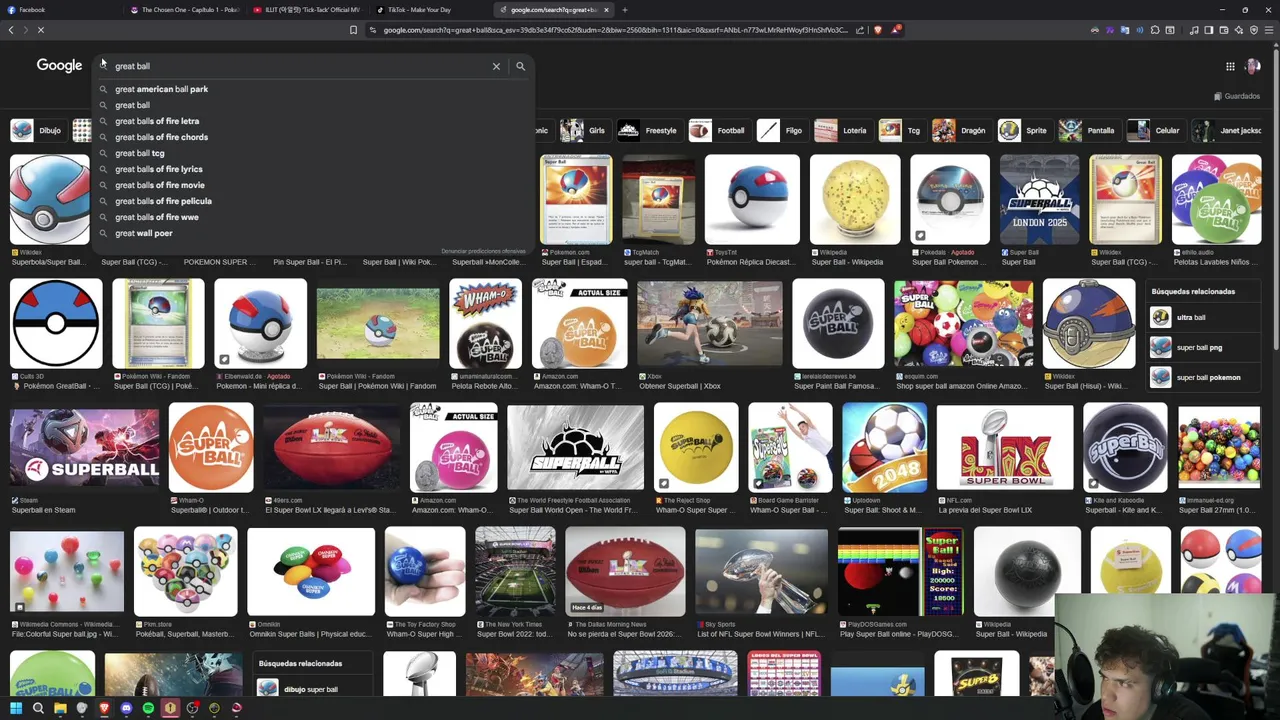Select suggestion 'great ball tcg'
Image resolution: width=1280 pixels, height=720 pixels.
click(x=312, y=153)
